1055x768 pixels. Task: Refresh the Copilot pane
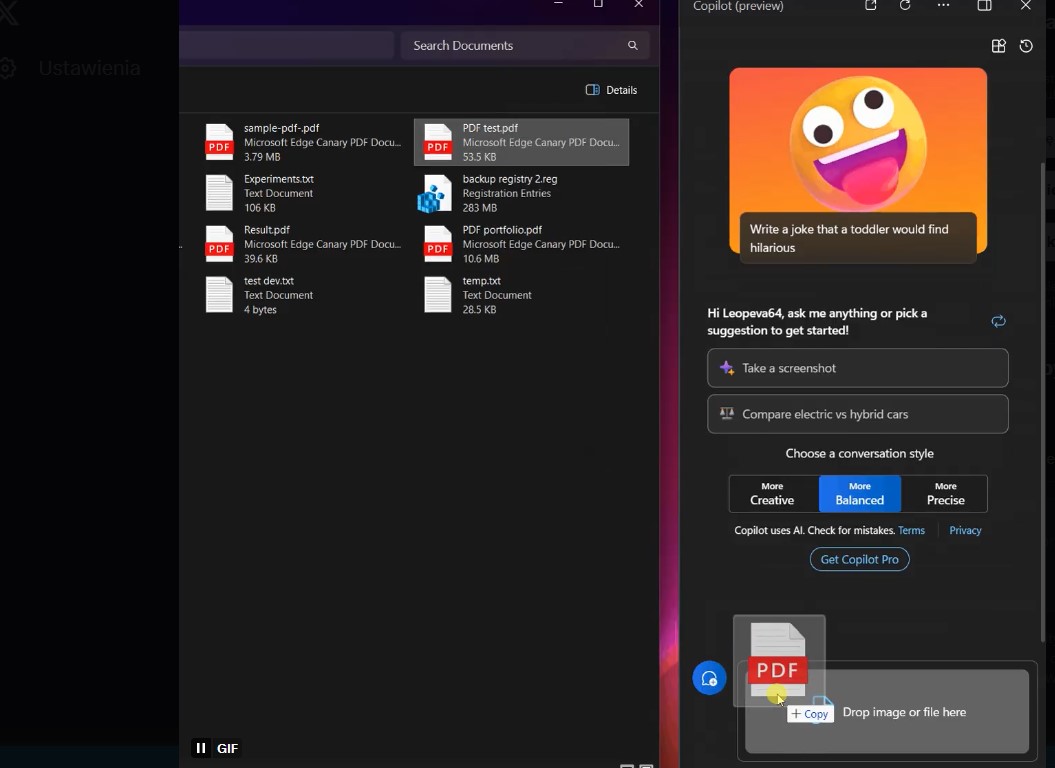(905, 6)
